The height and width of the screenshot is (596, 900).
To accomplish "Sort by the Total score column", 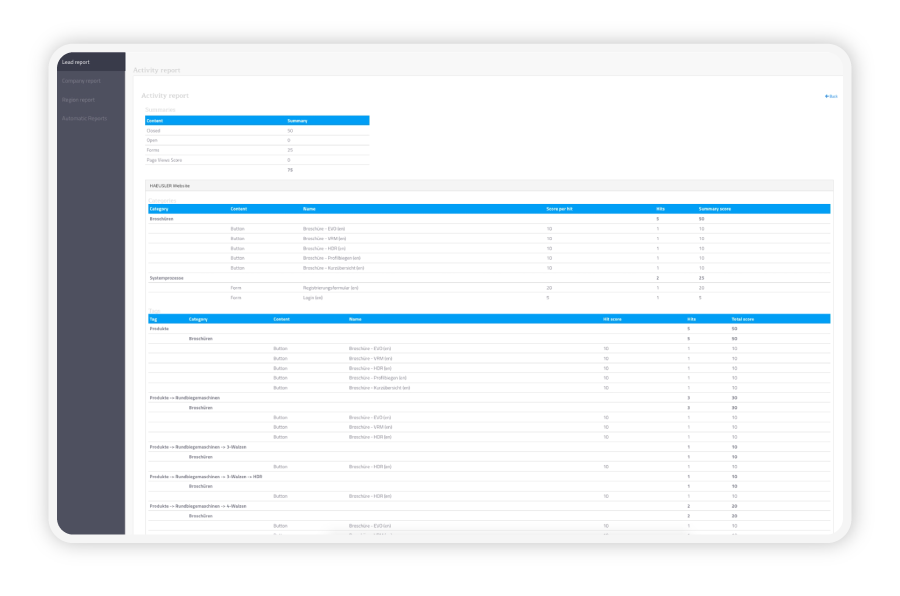I will (x=743, y=318).
